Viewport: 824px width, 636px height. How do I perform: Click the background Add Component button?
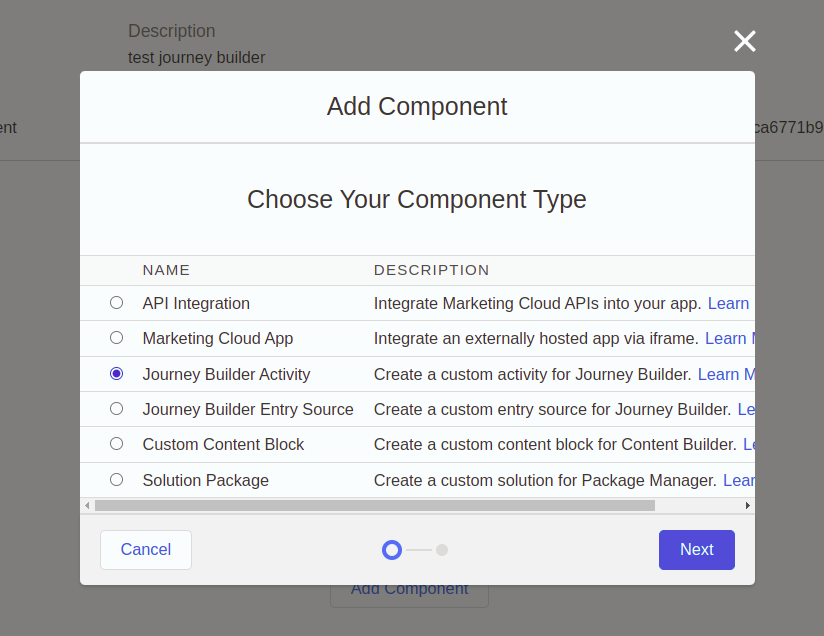coord(409,595)
